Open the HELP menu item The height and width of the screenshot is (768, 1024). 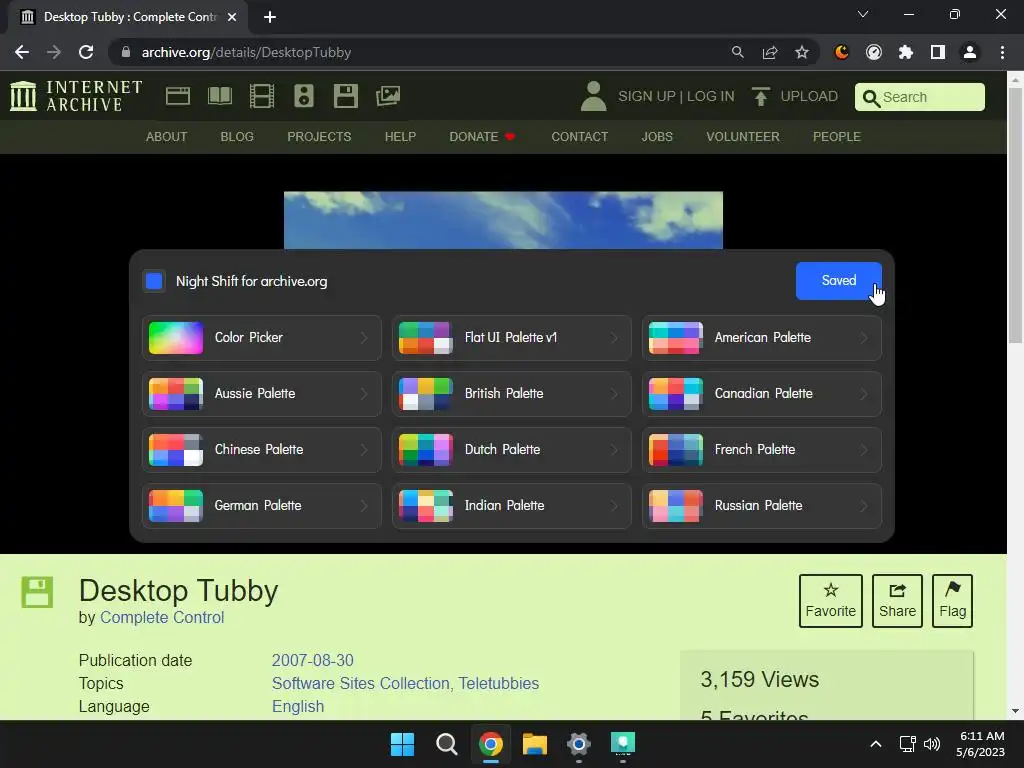tap(400, 136)
